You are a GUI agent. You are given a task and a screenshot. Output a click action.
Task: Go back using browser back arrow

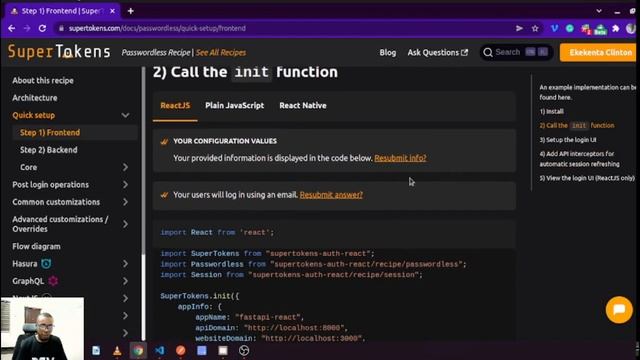[11, 28]
